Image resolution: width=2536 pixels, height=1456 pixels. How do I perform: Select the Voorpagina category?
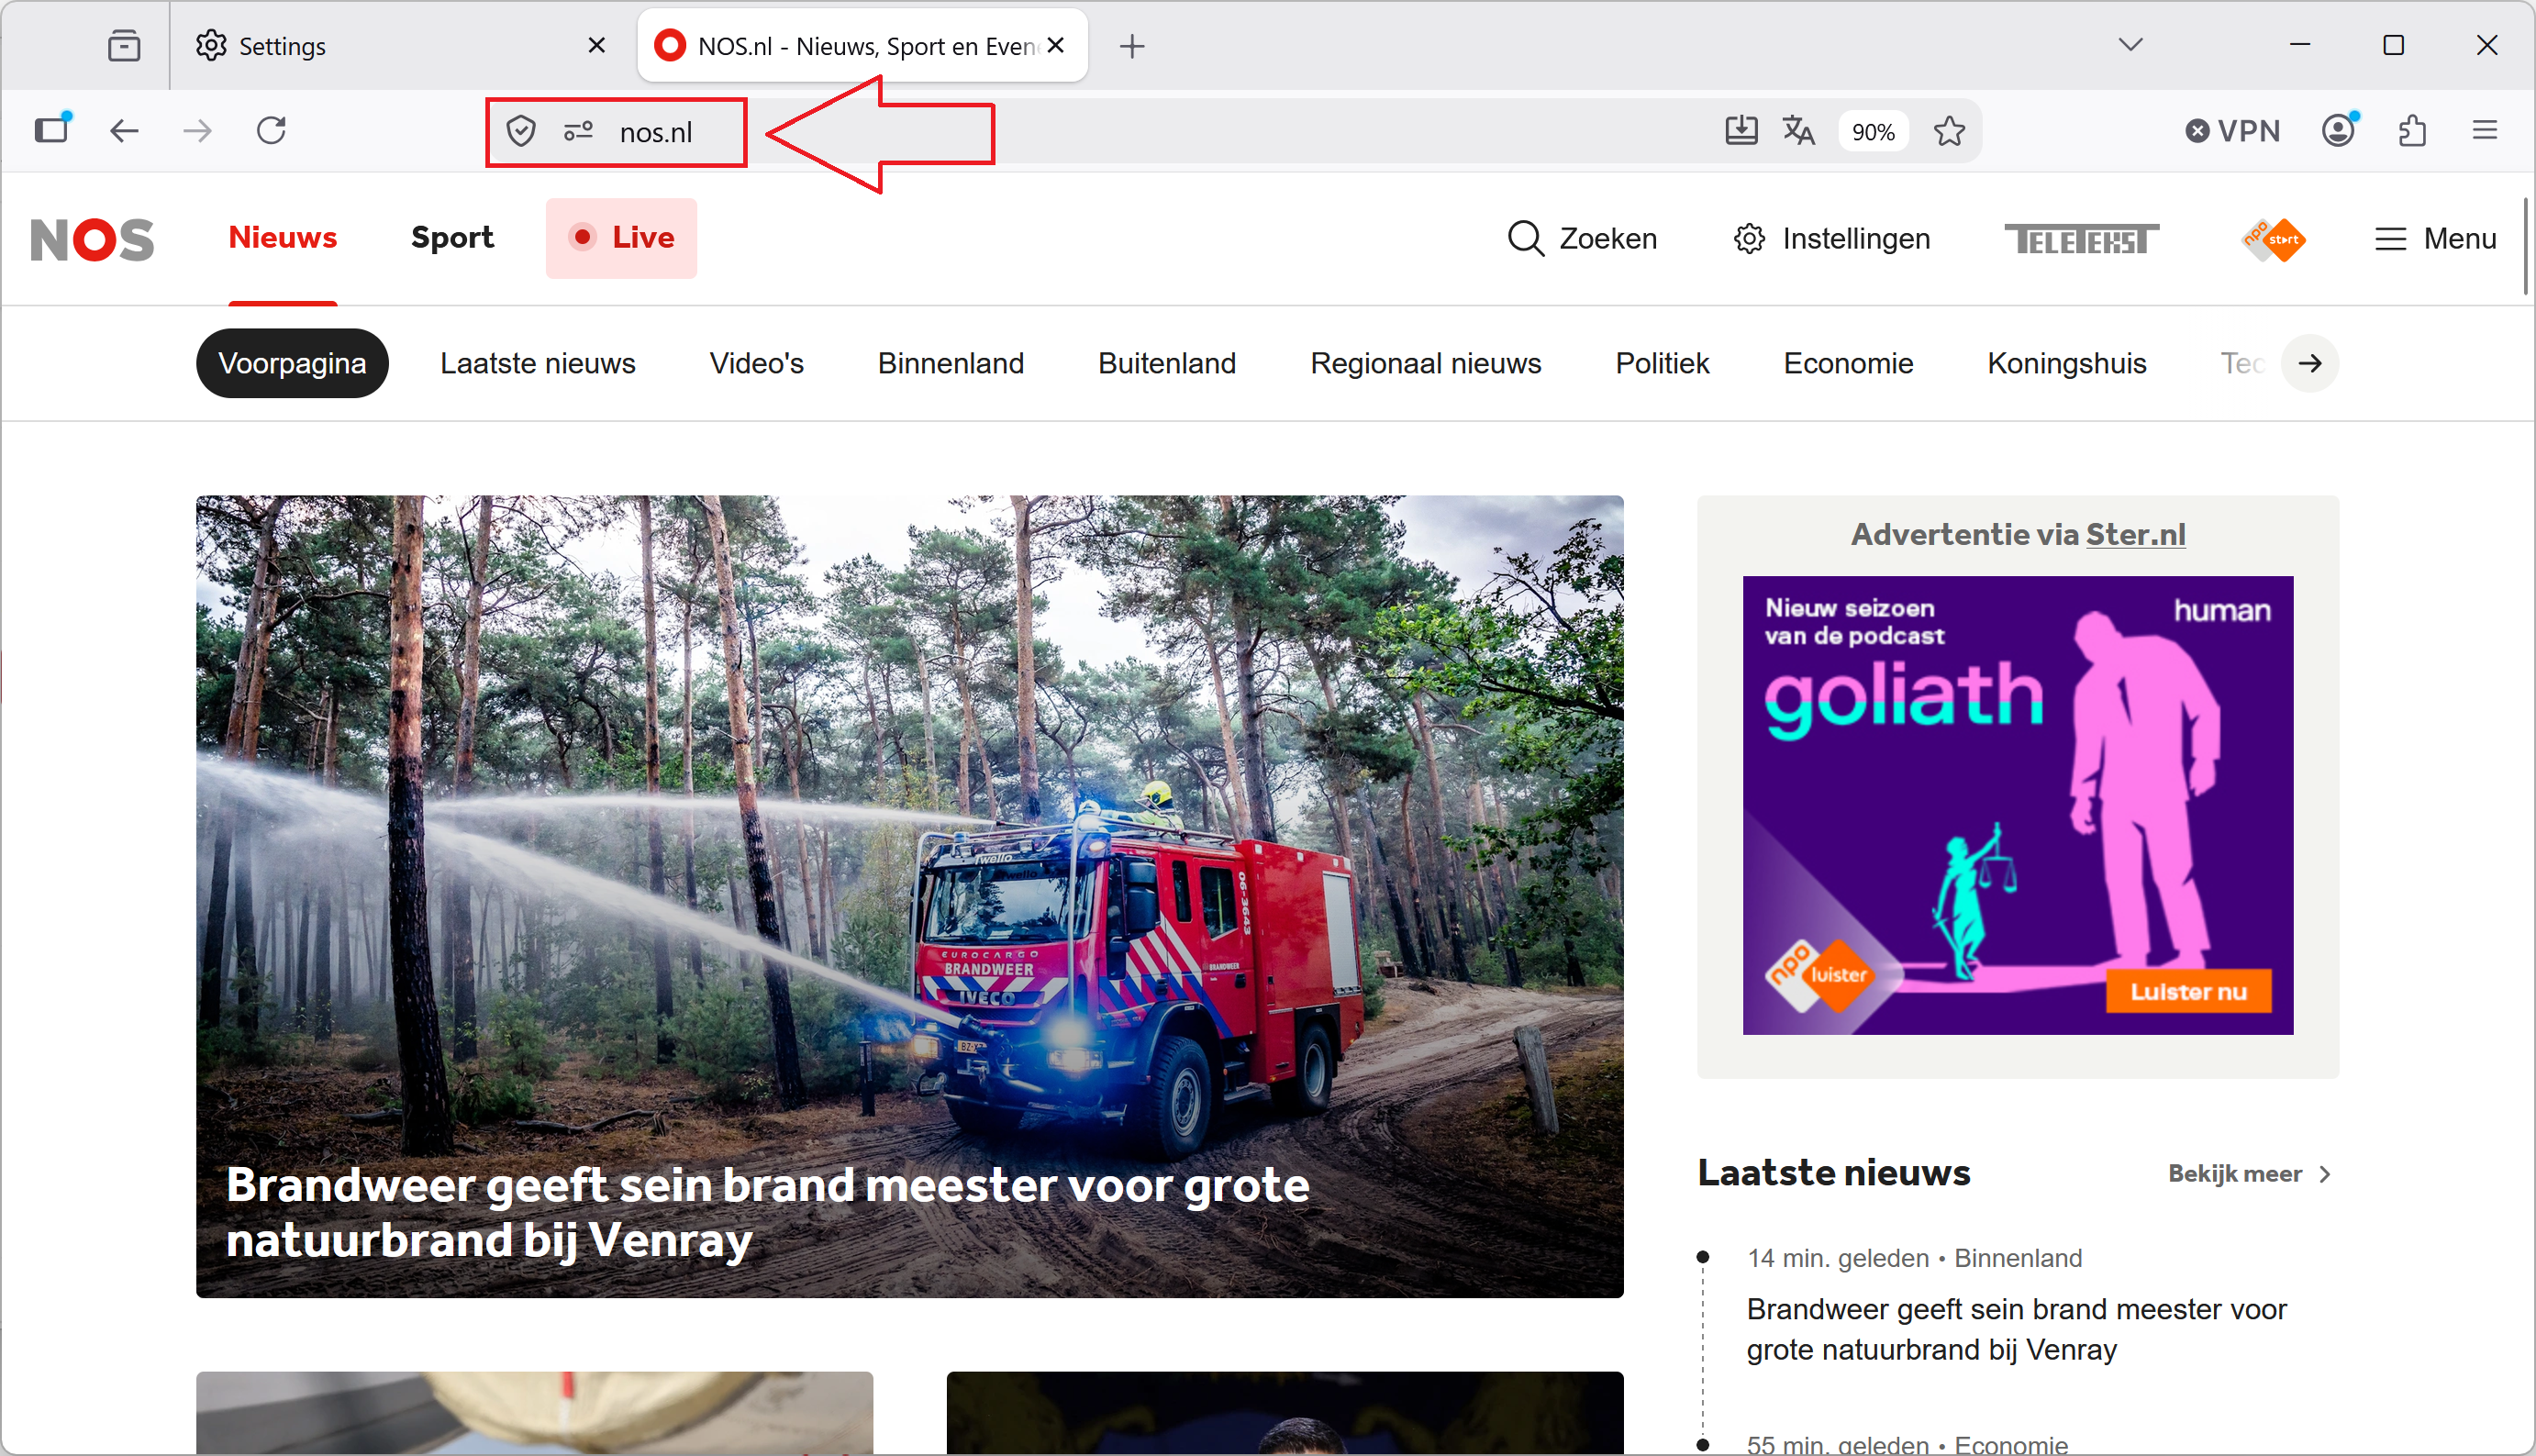(292, 364)
